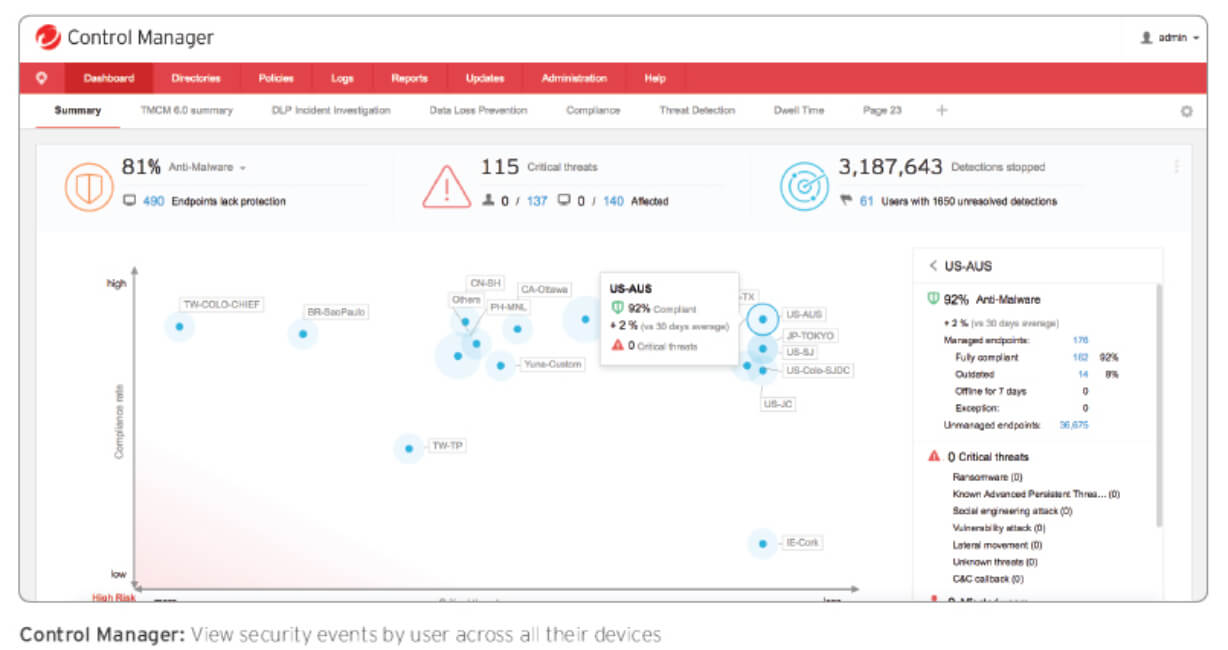Screen dimensions: 1228x650
Task: Click the 137 affected users link
Action: point(537,201)
